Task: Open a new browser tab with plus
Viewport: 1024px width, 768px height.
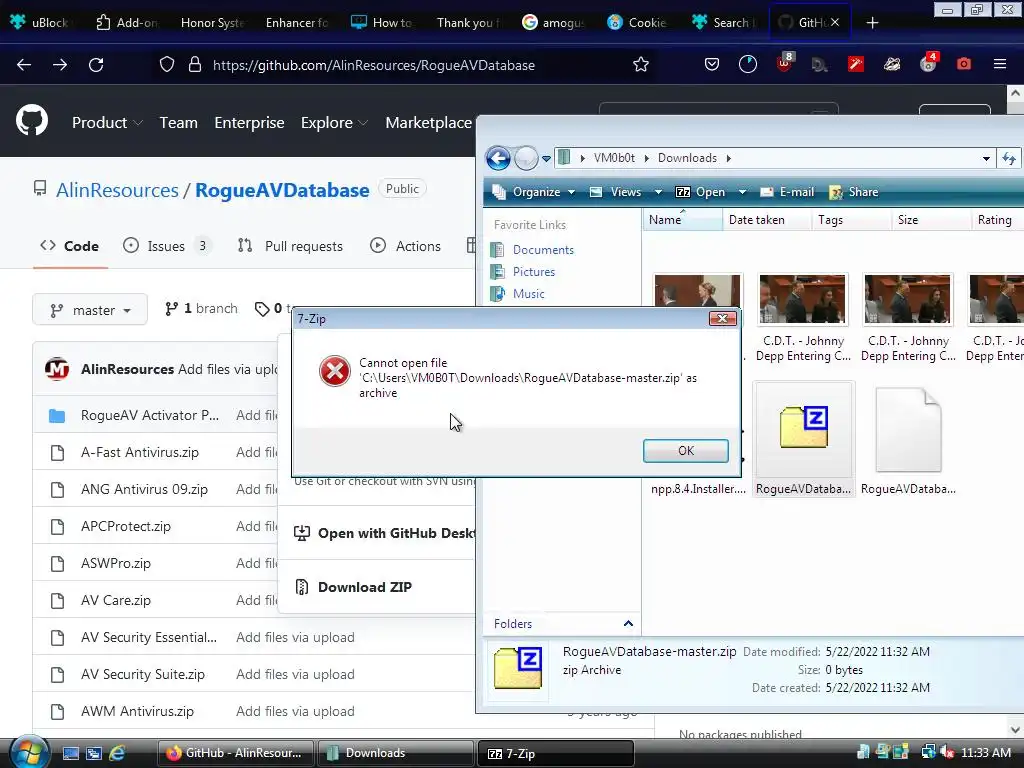Action: (872, 23)
